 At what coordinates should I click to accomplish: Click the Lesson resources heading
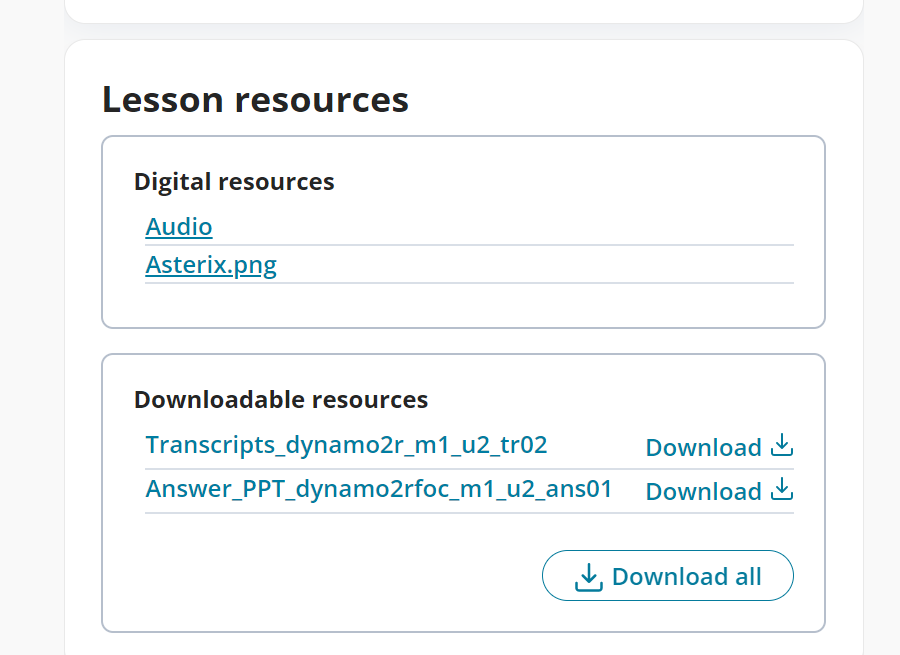click(x=255, y=100)
